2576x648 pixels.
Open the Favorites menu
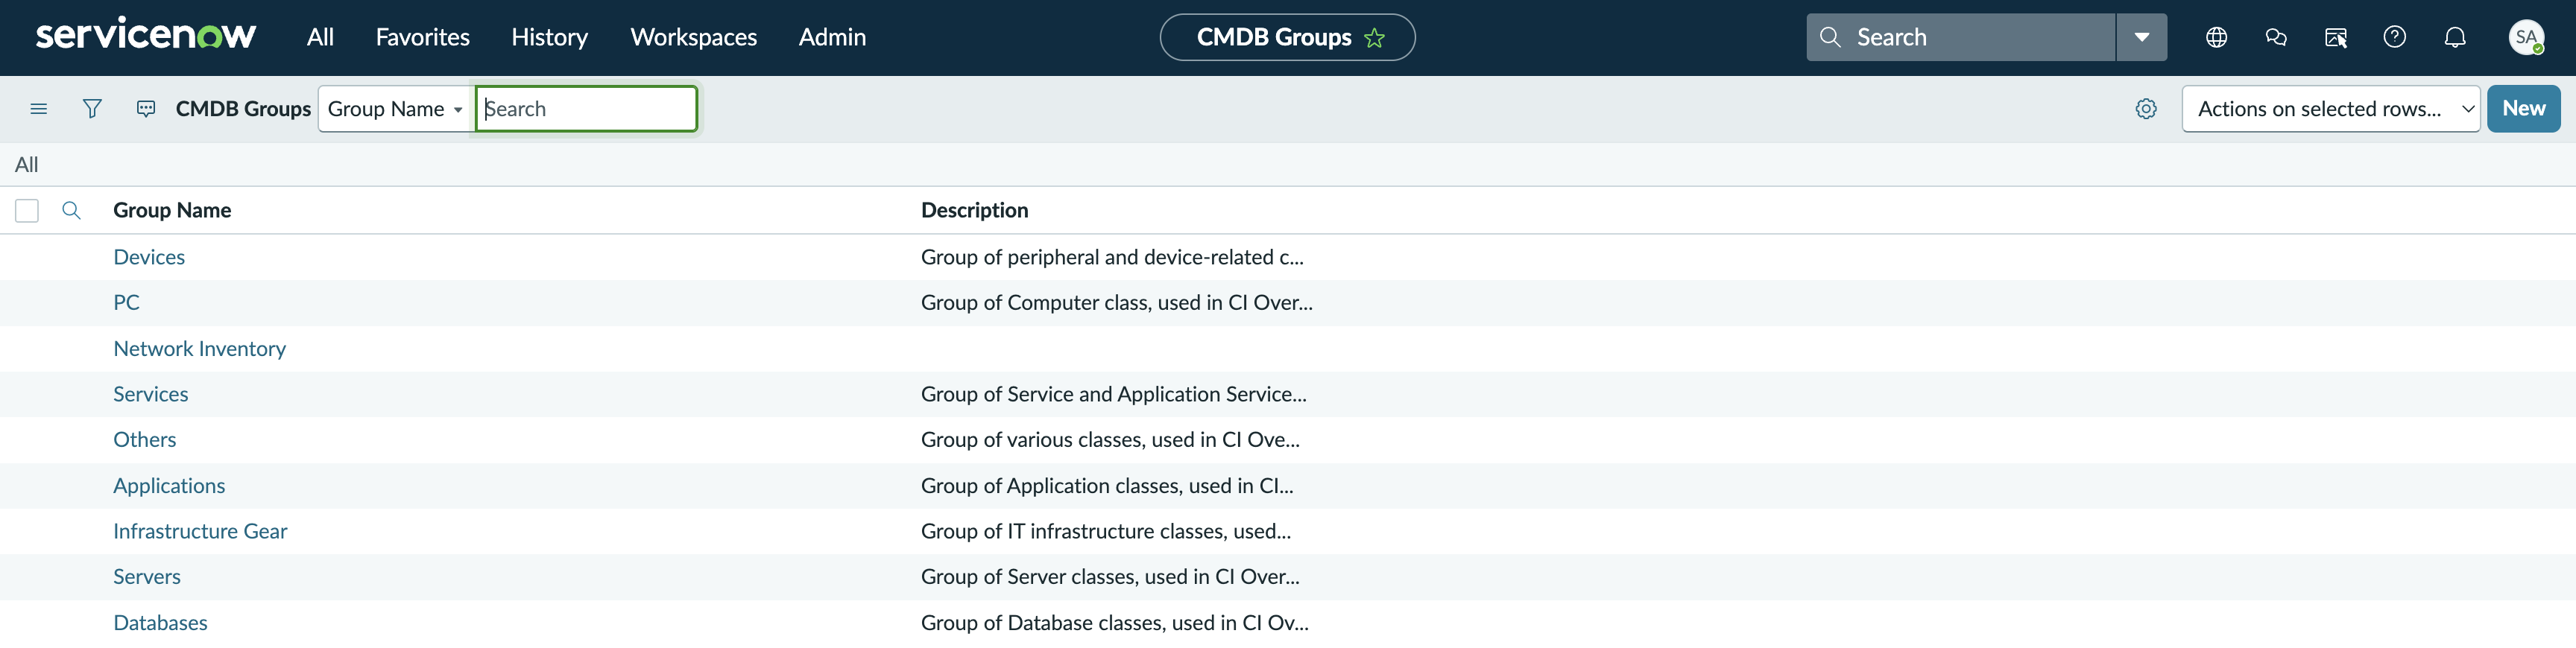click(x=422, y=37)
